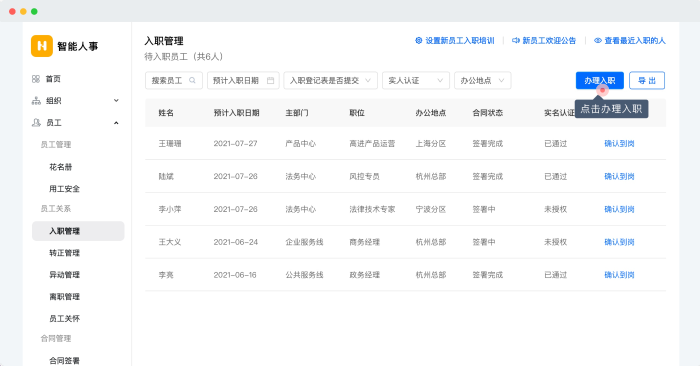The width and height of the screenshot is (700, 366).
Task: Click the name 李亮 in the table
Action: [166, 274]
